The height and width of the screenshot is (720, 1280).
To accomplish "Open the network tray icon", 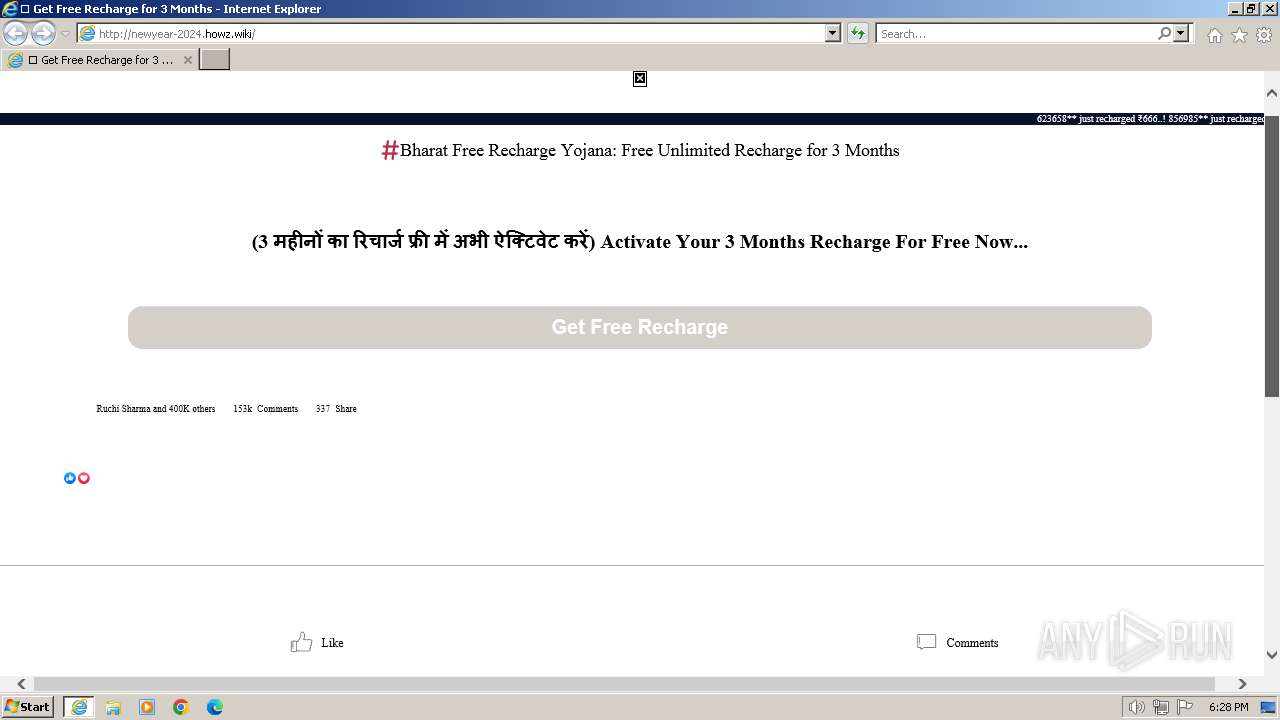I will 1161,707.
